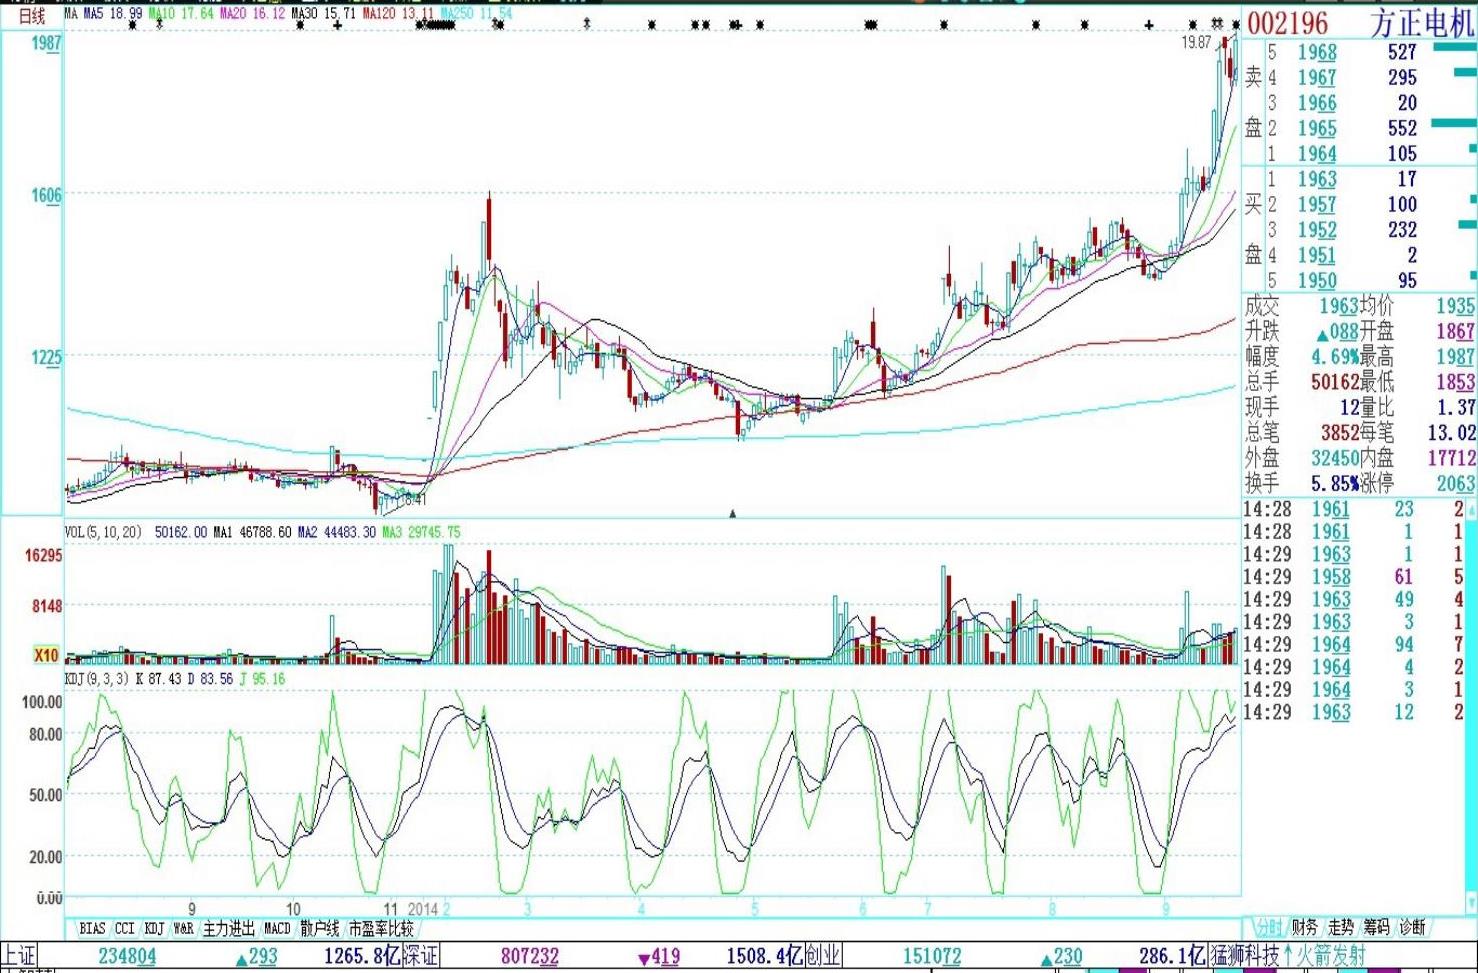Click the 总笔 value 3852
Viewport: 1478px width, 973px height.
(x=1339, y=433)
